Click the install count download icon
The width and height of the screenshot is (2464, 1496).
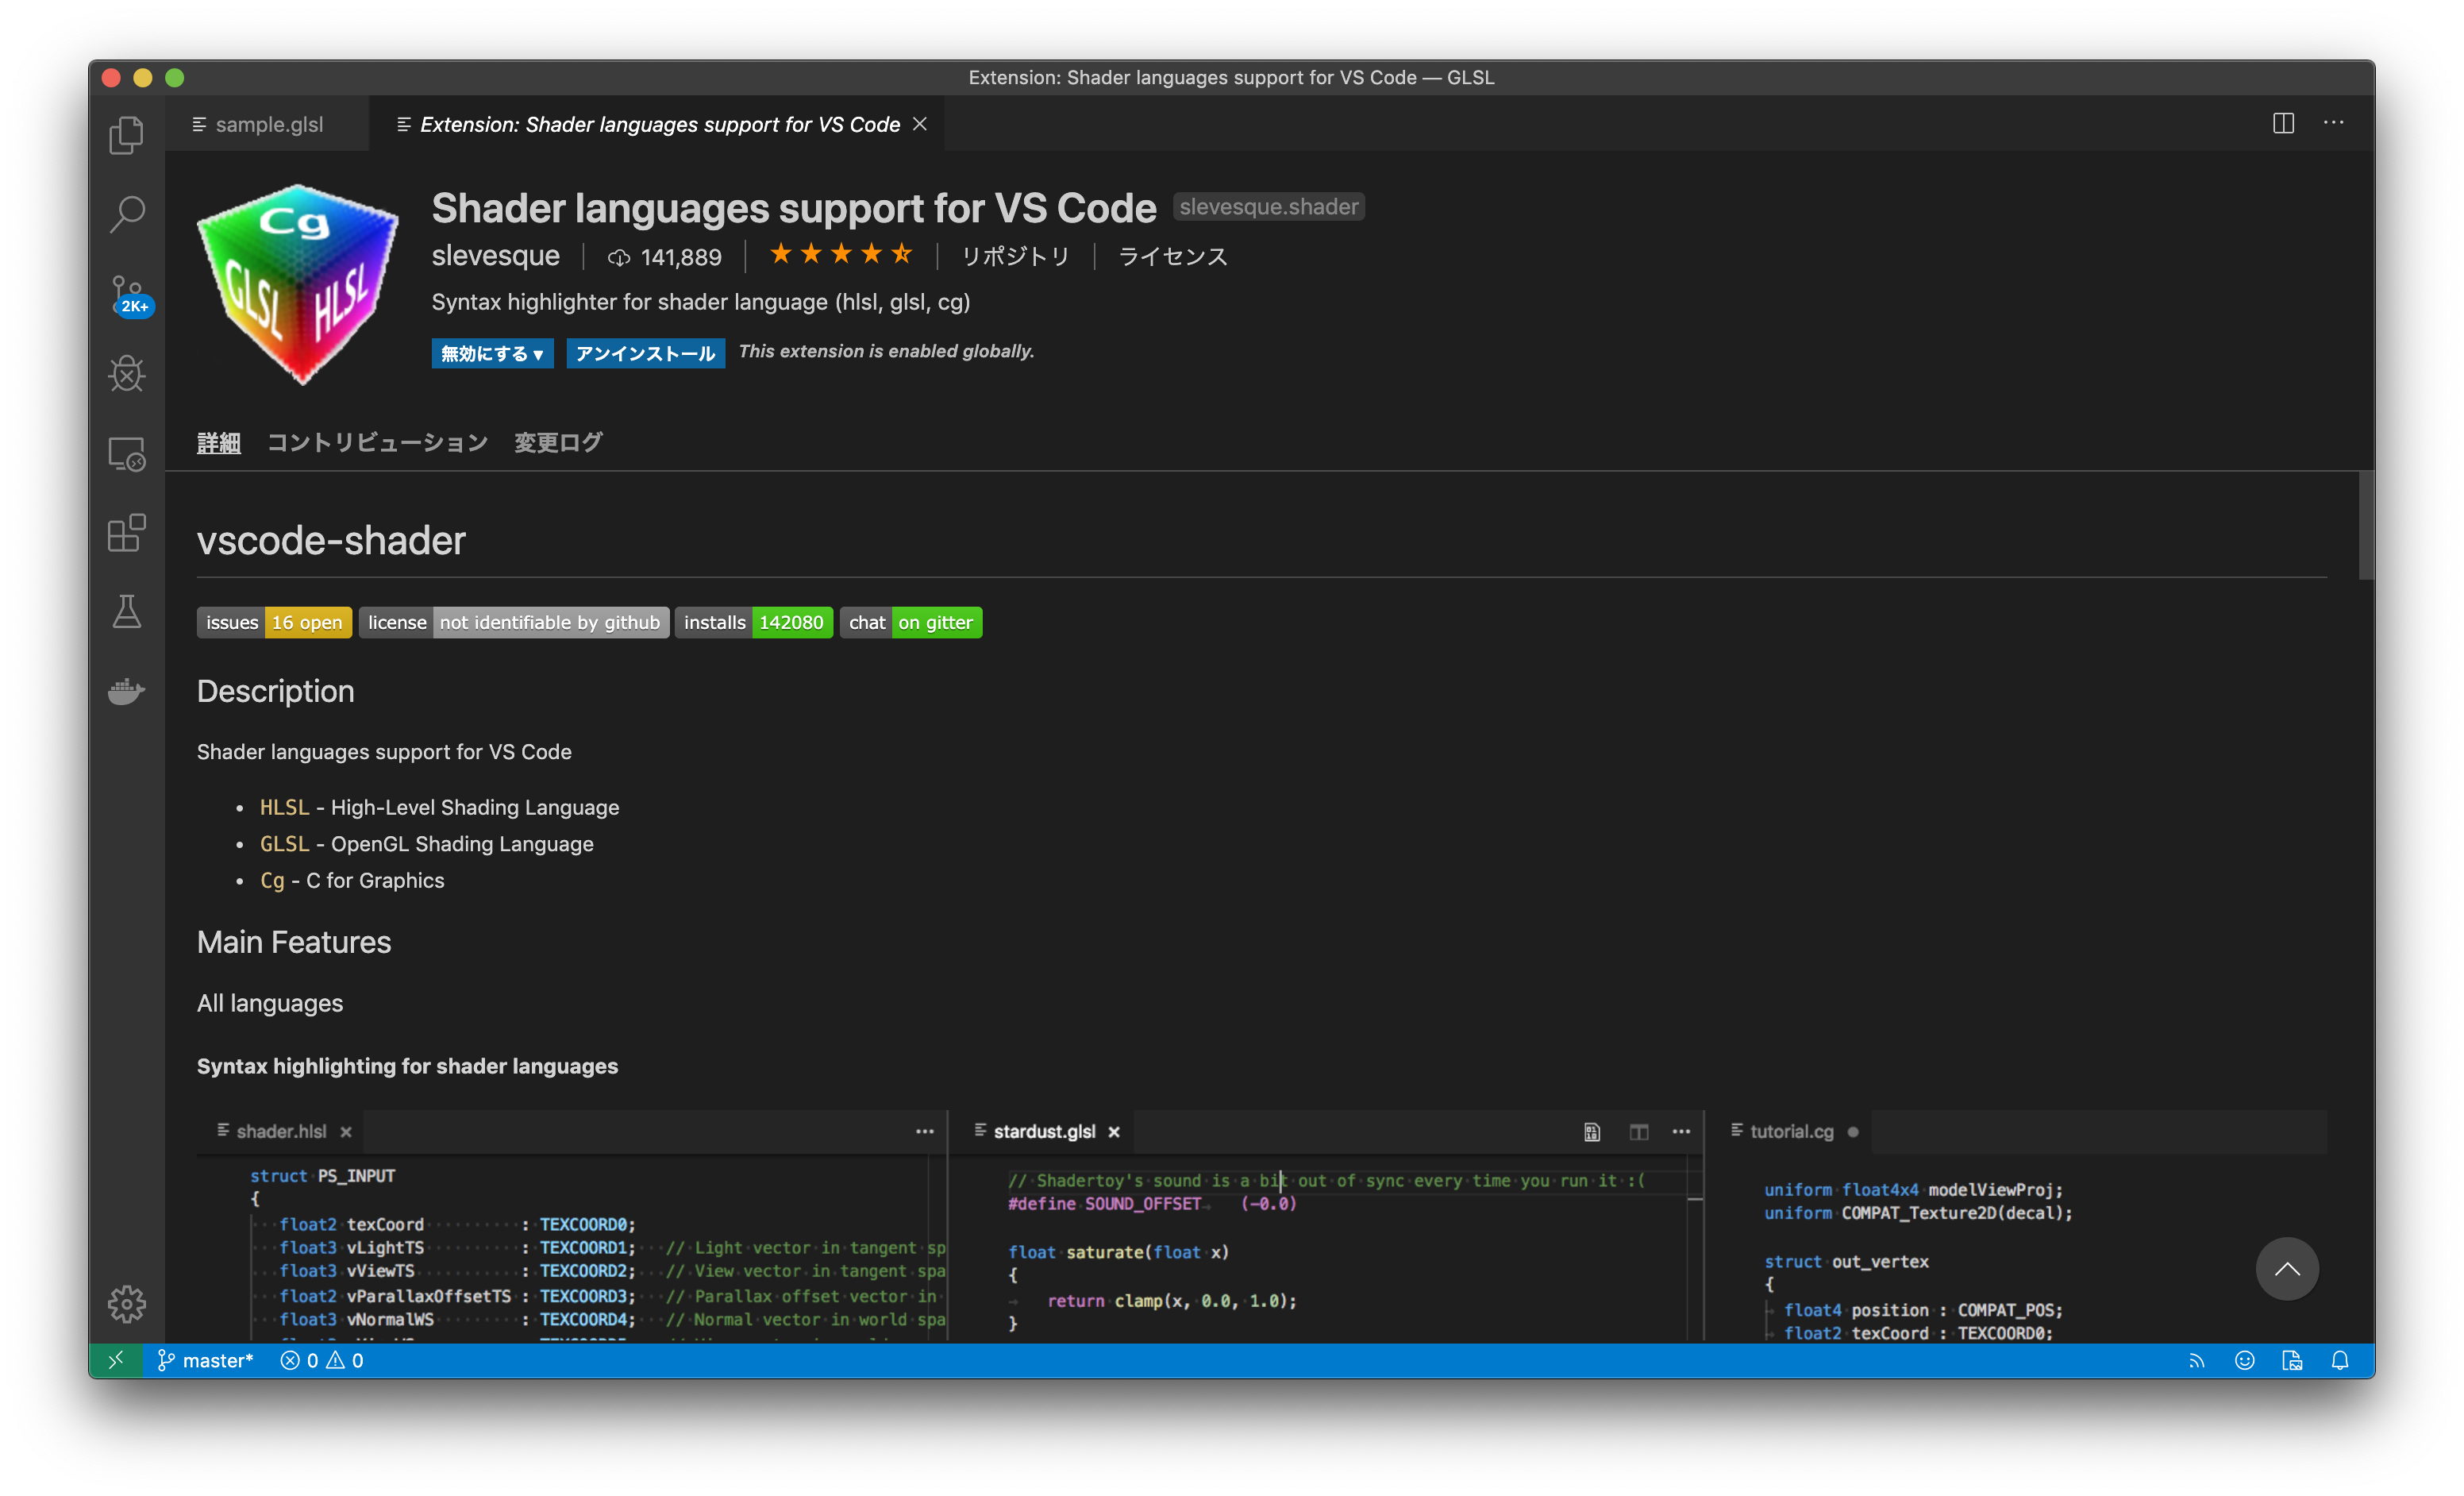click(619, 257)
